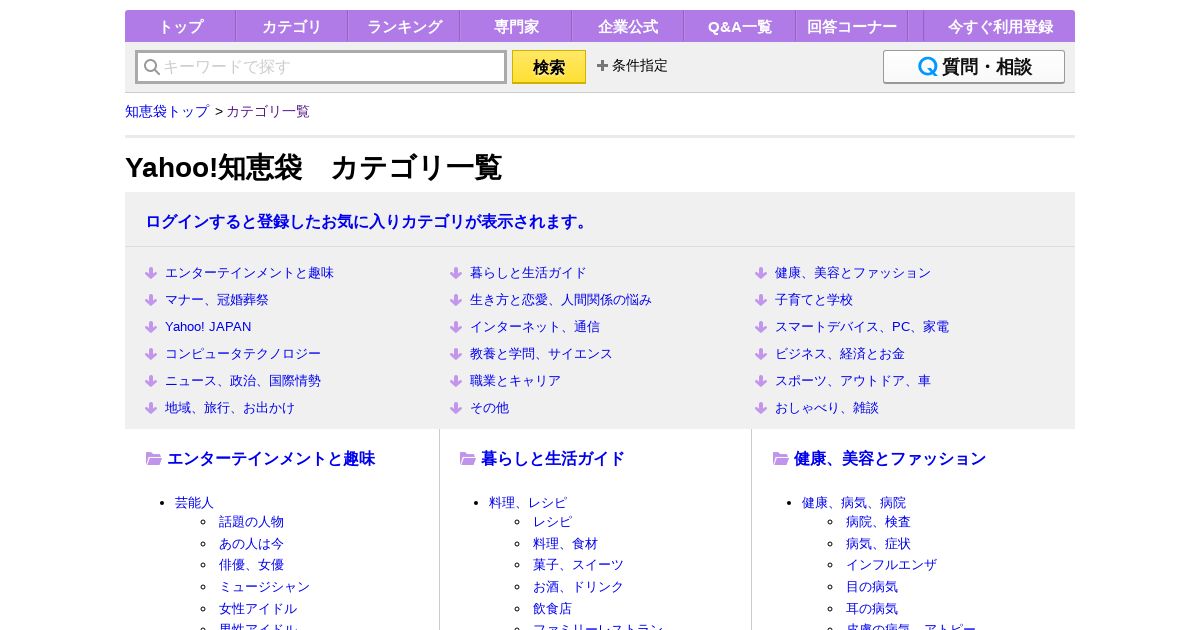
Task: Click arrow icon next to 健康、美容とファッション anchor
Action: coord(761,273)
